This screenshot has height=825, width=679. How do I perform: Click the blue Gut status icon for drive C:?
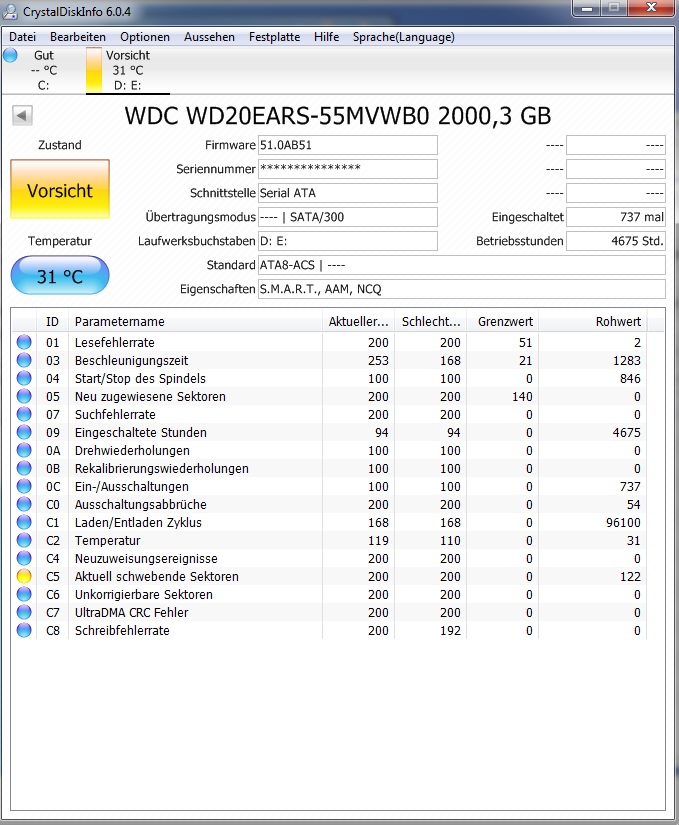[11, 55]
